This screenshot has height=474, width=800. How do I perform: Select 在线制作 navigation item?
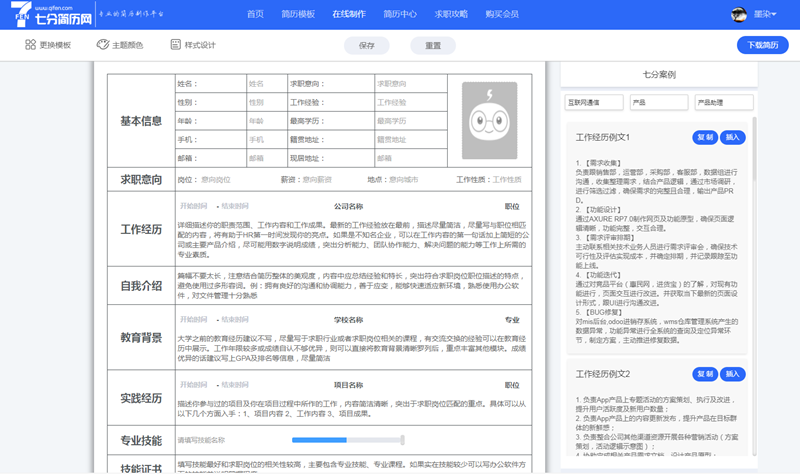(349, 14)
